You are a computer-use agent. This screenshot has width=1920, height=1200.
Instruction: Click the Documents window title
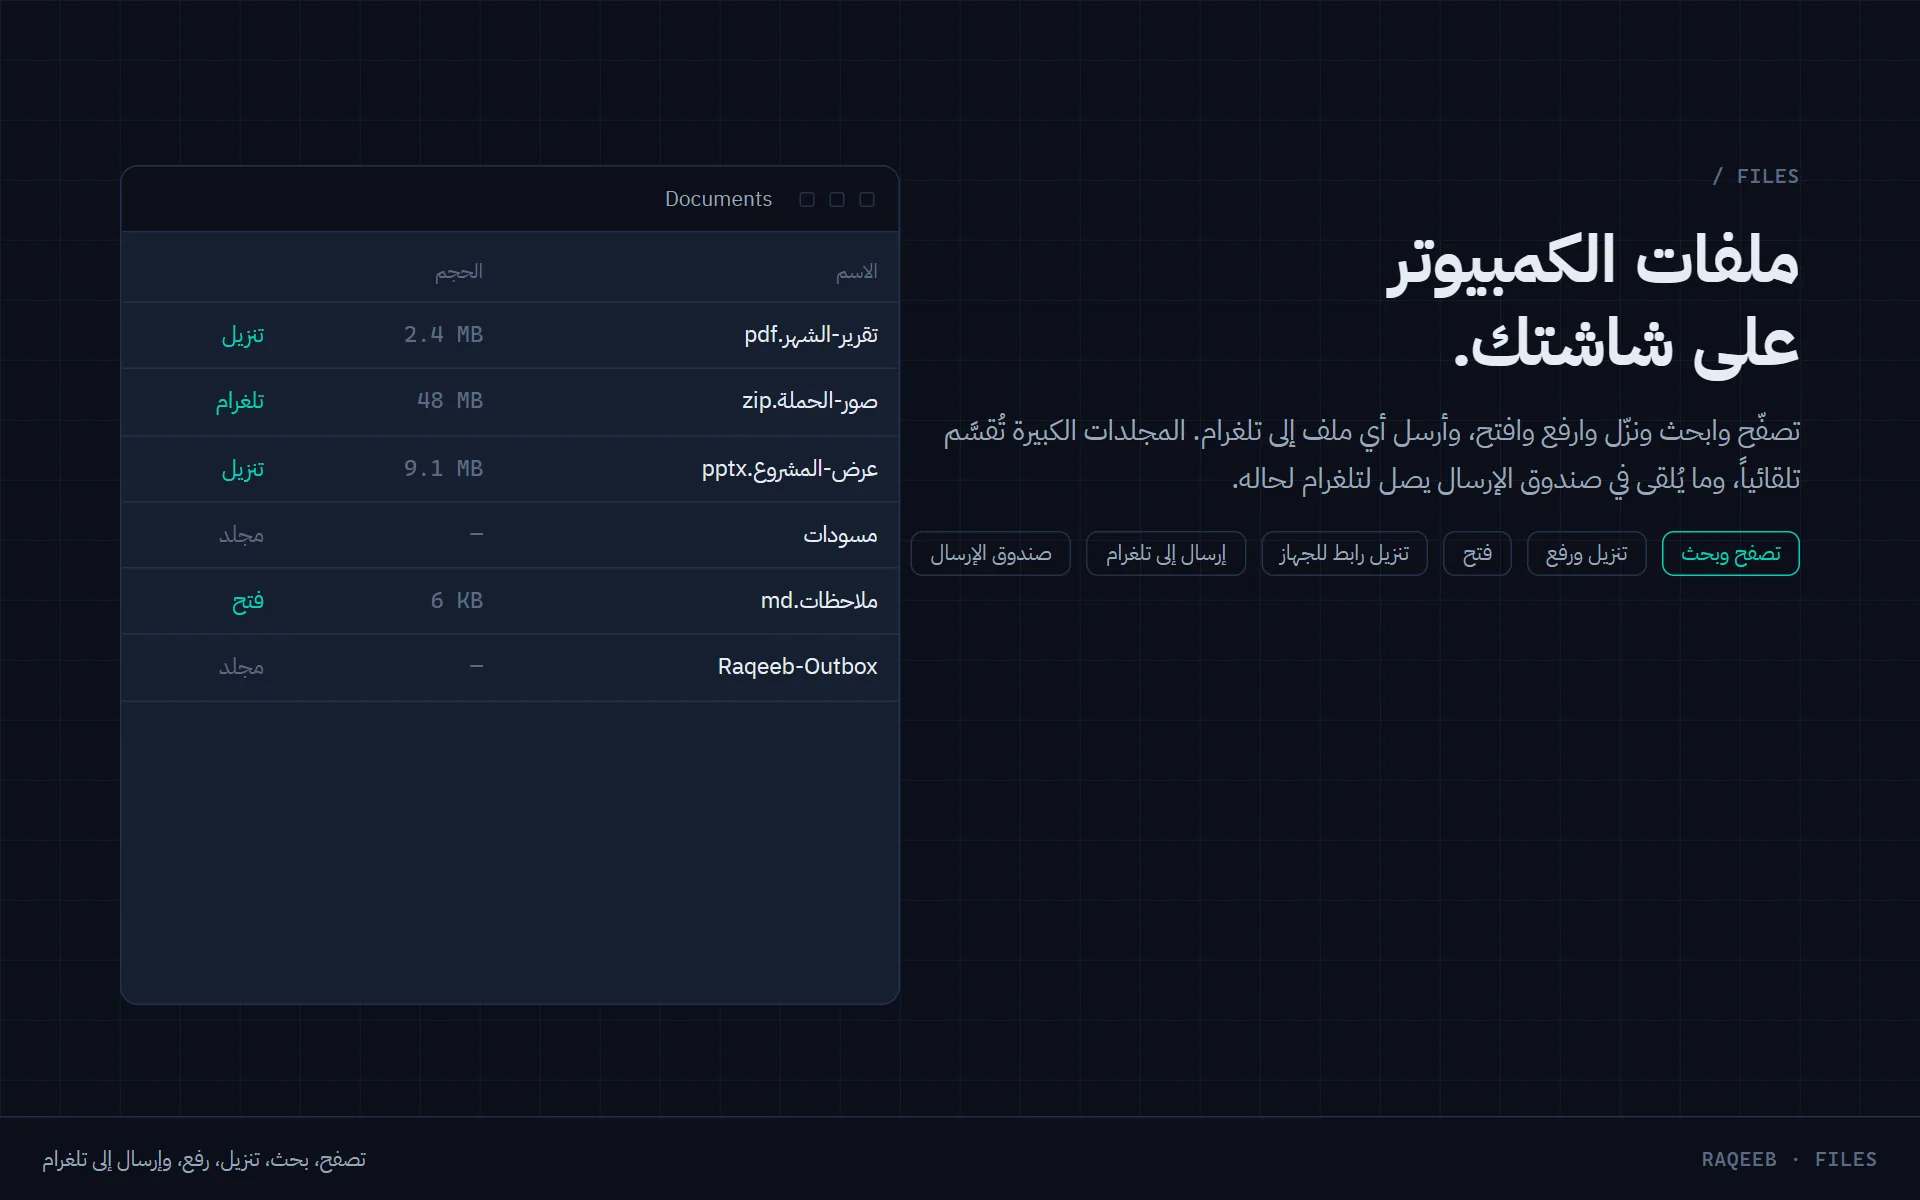pyautogui.click(x=718, y=199)
